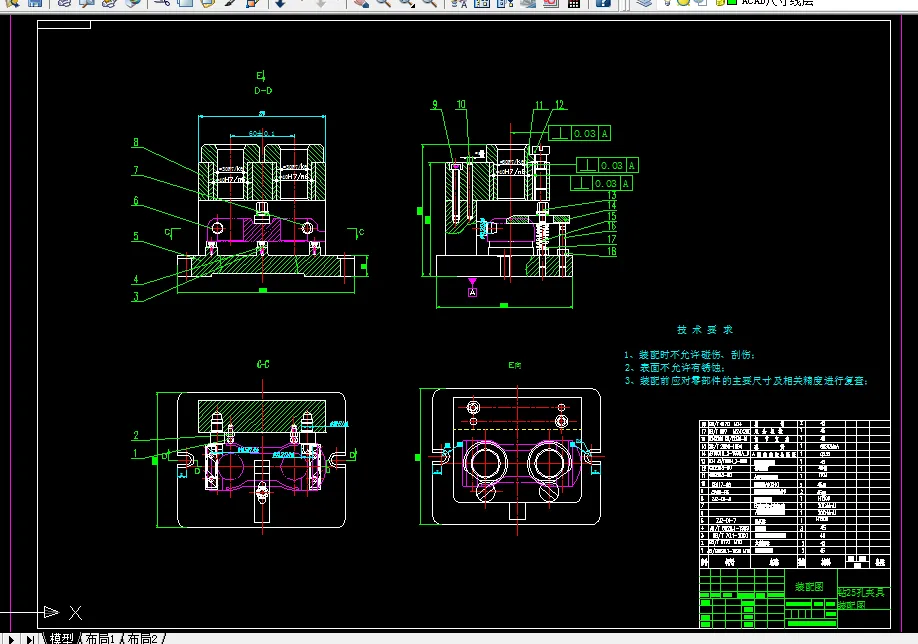Click the Zoom magnifier with flyout arrow
The image size is (918, 644).
pyautogui.click(x=406, y=3)
